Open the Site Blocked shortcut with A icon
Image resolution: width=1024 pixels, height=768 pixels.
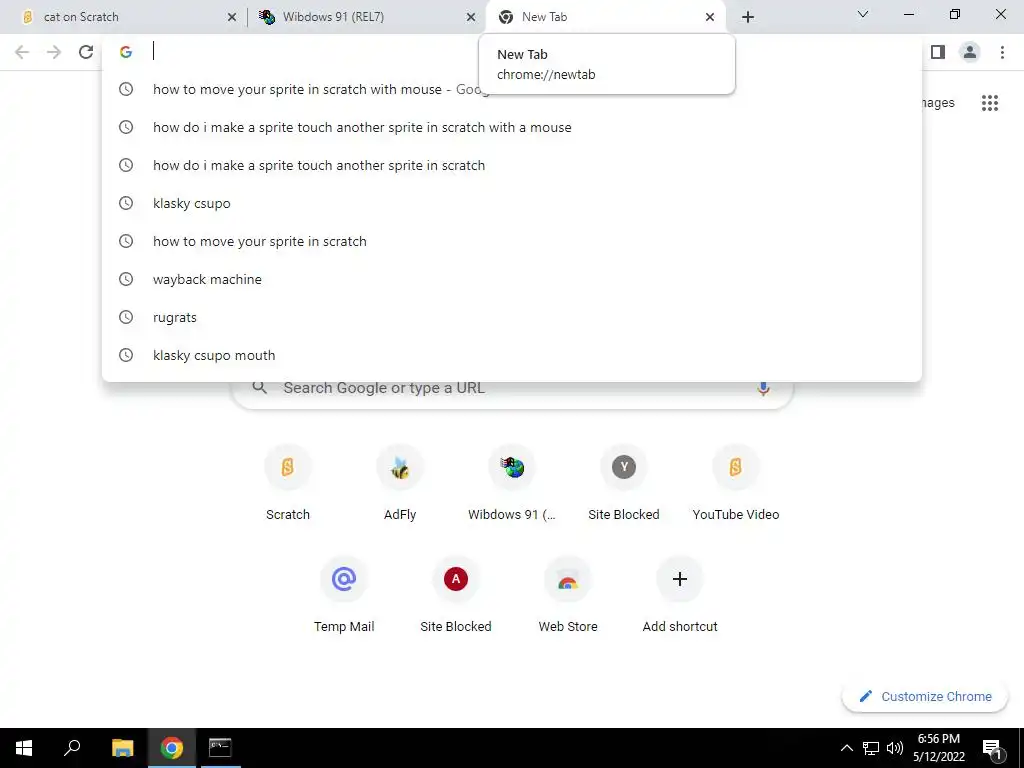tap(456, 596)
